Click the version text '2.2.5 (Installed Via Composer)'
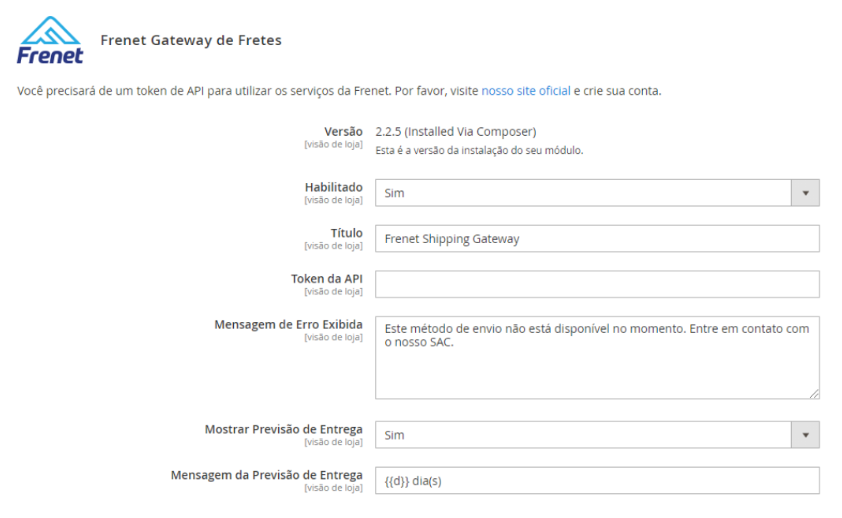Screen dimensions: 842x518 click(x=456, y=132)
